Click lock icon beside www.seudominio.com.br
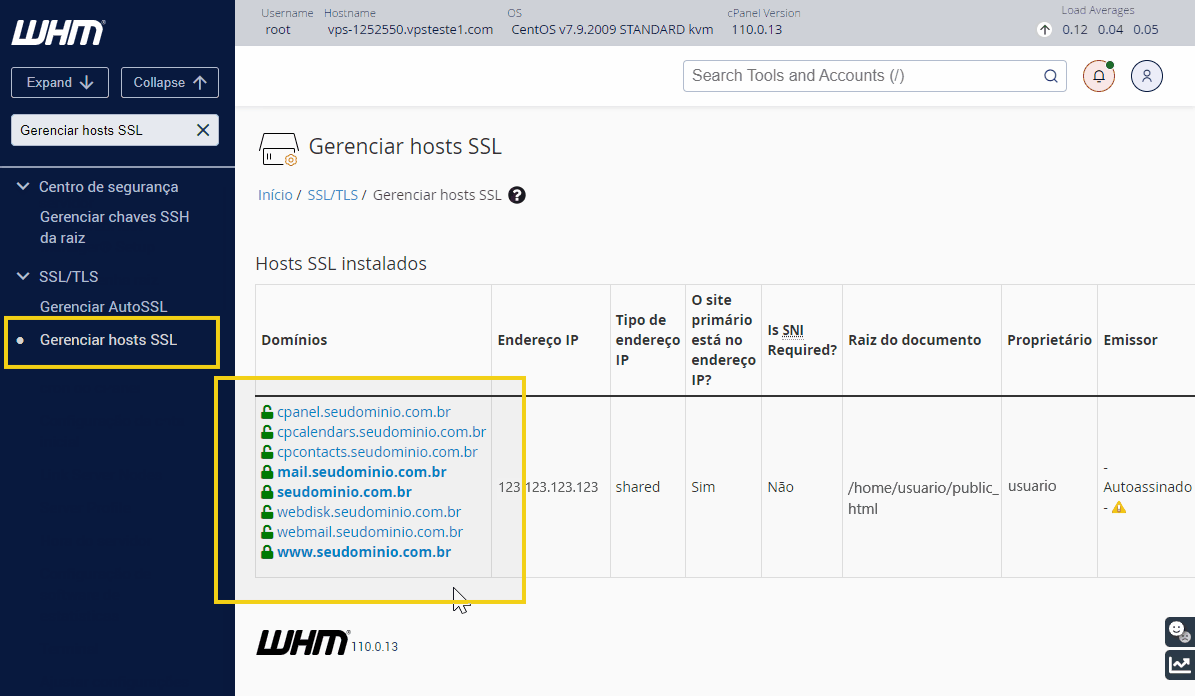Image resolution: width=1195 pixels, height=696 pixels. [267, 553]
